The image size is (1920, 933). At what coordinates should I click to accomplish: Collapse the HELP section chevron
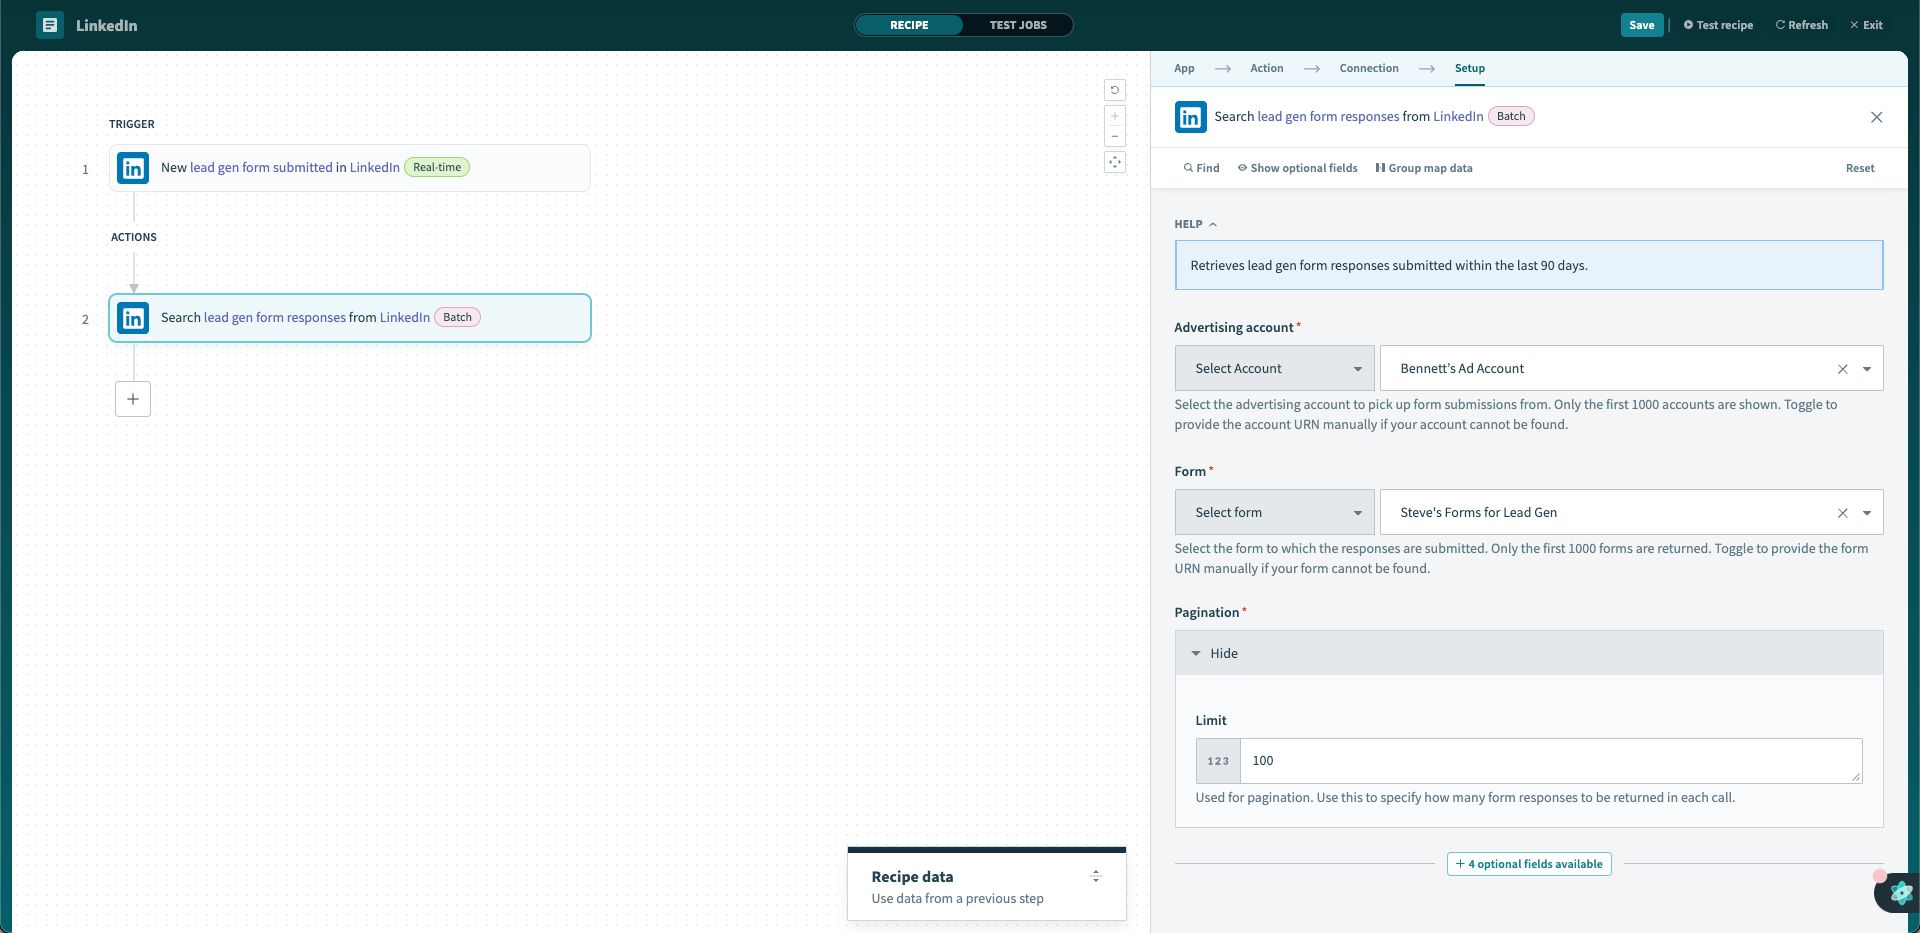(1212, 223)
